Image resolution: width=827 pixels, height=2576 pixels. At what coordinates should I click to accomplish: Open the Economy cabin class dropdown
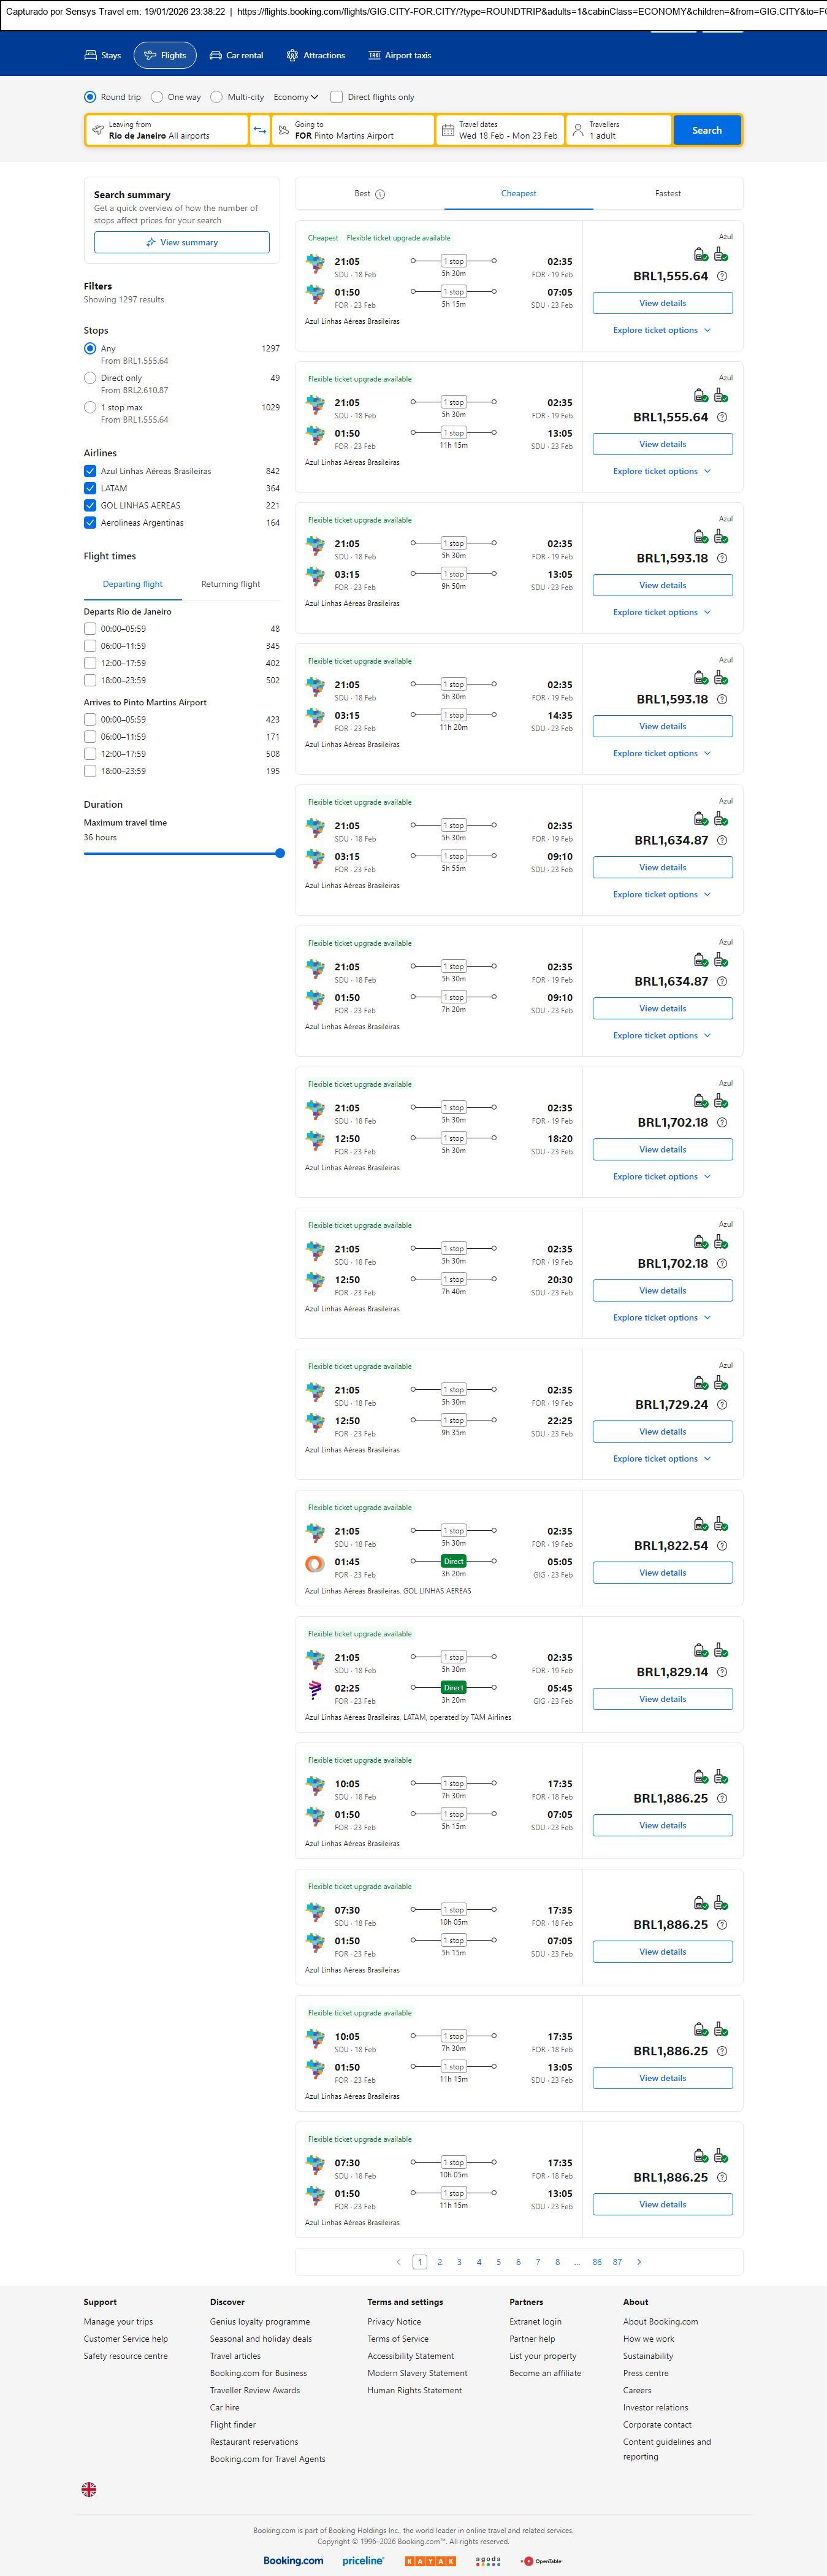click(296, 97)
